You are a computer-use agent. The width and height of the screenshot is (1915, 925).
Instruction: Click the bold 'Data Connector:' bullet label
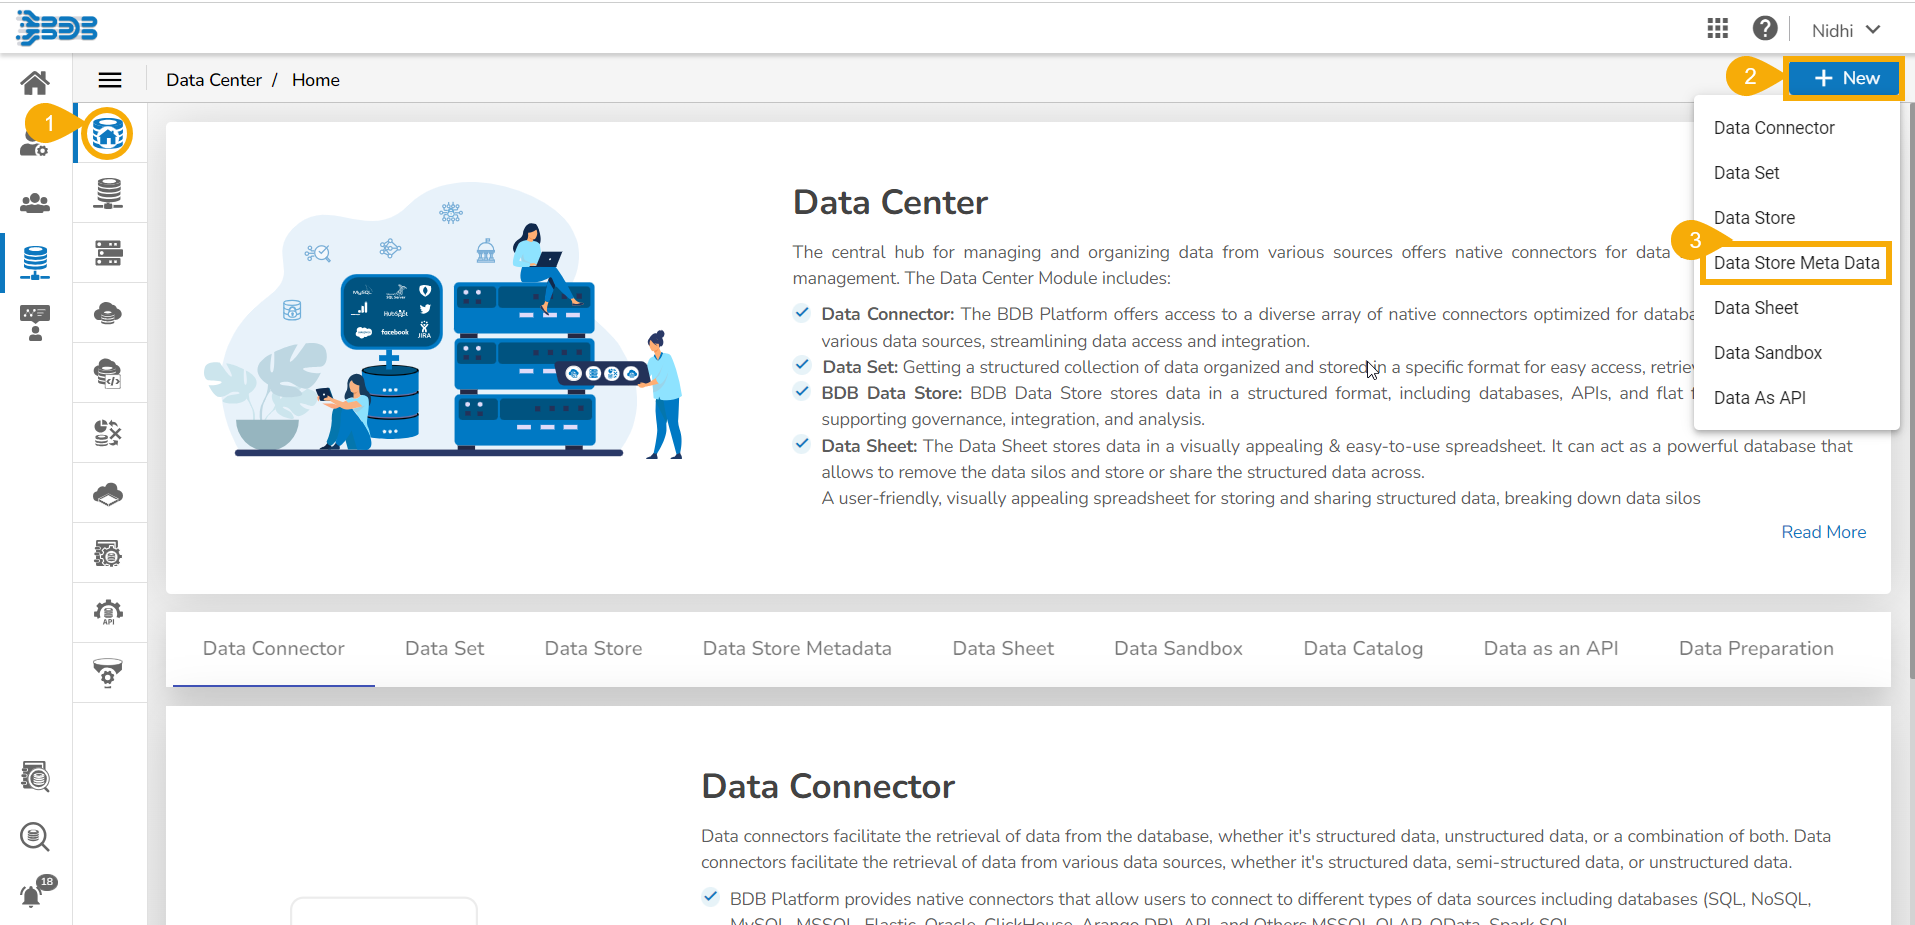pyautogui.click(x=888, y=314)
